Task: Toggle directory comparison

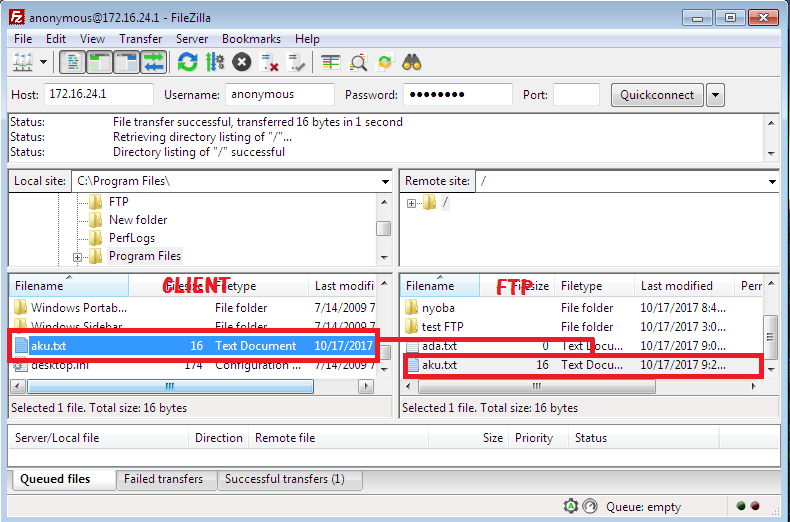Action: [358, 62]
